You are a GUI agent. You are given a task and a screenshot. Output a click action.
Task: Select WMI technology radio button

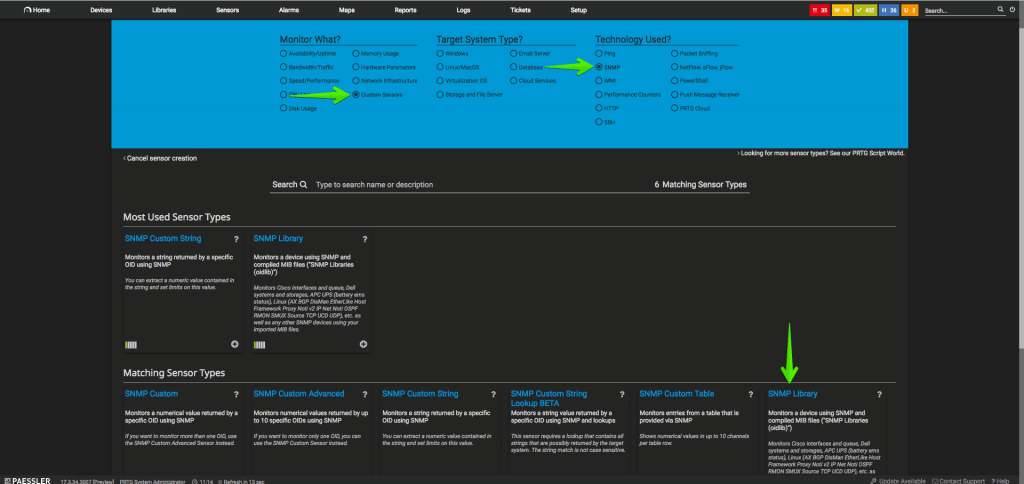[599, 81]
